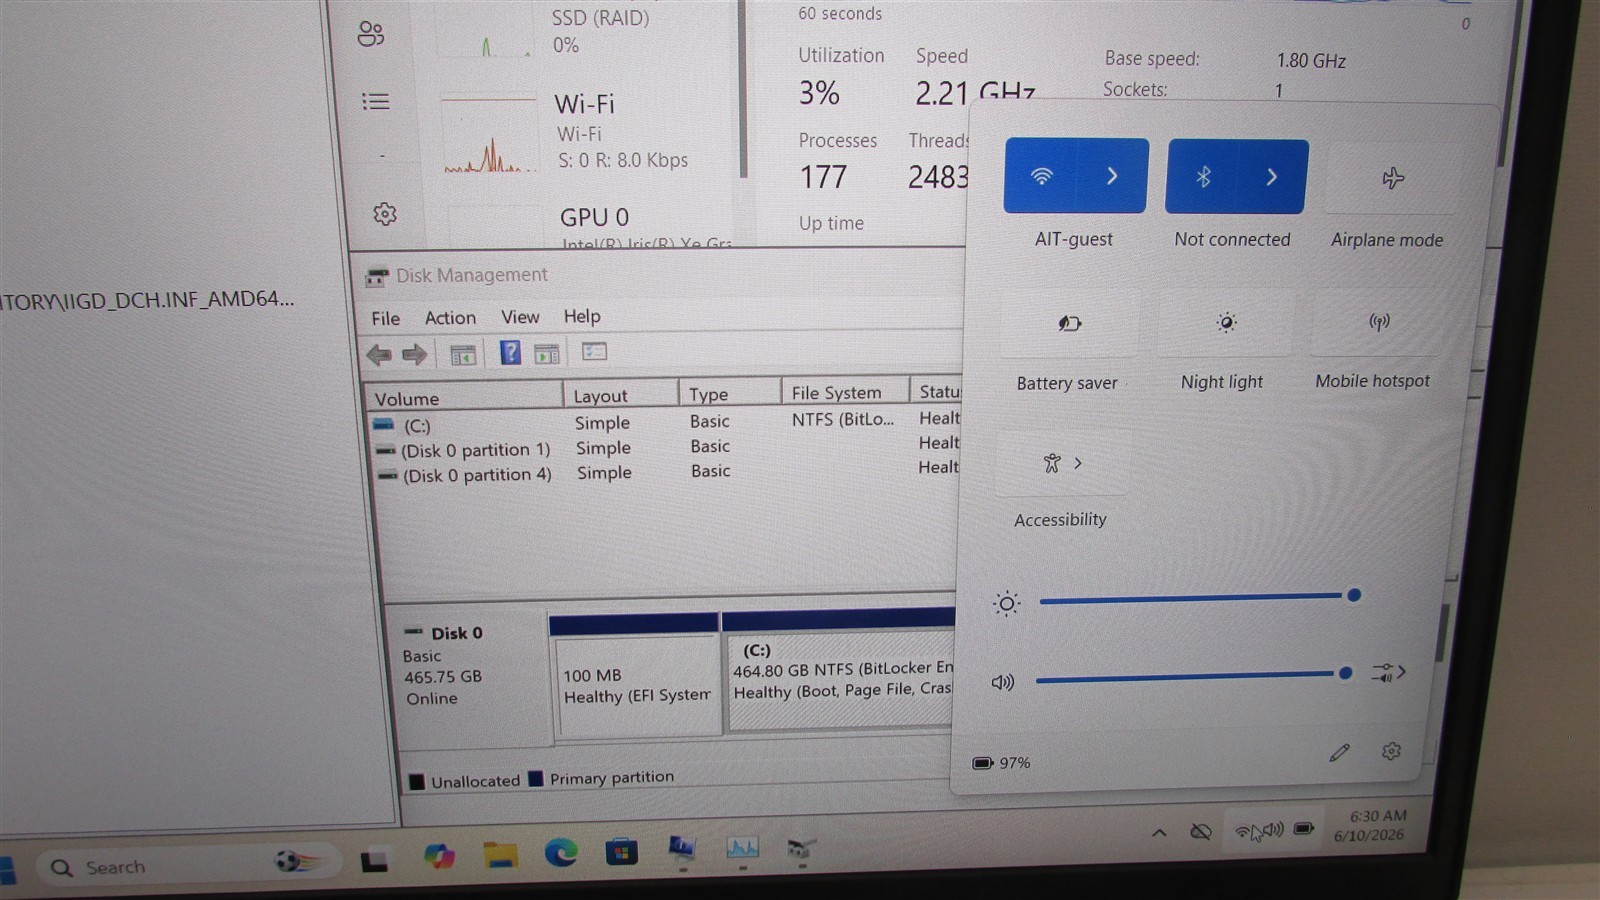Sort by the File System column header

(845, 392)
